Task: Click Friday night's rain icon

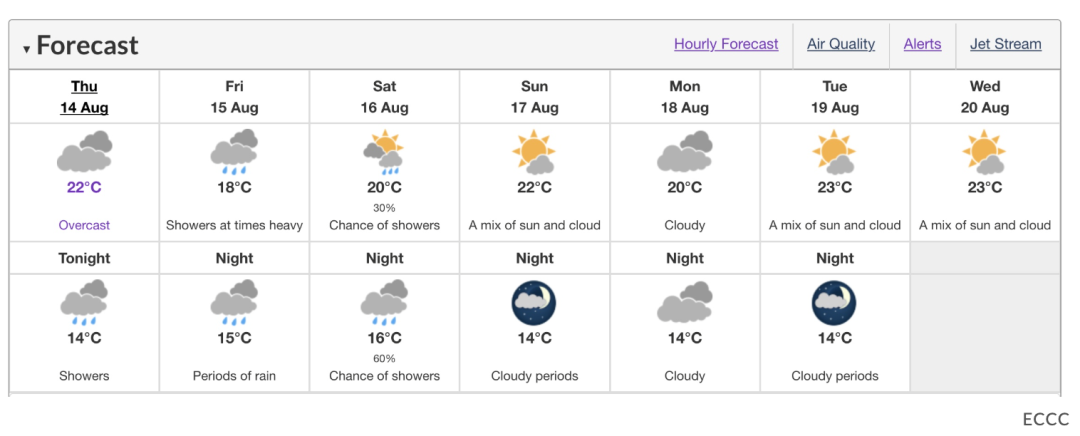Action: click(234, 302)
